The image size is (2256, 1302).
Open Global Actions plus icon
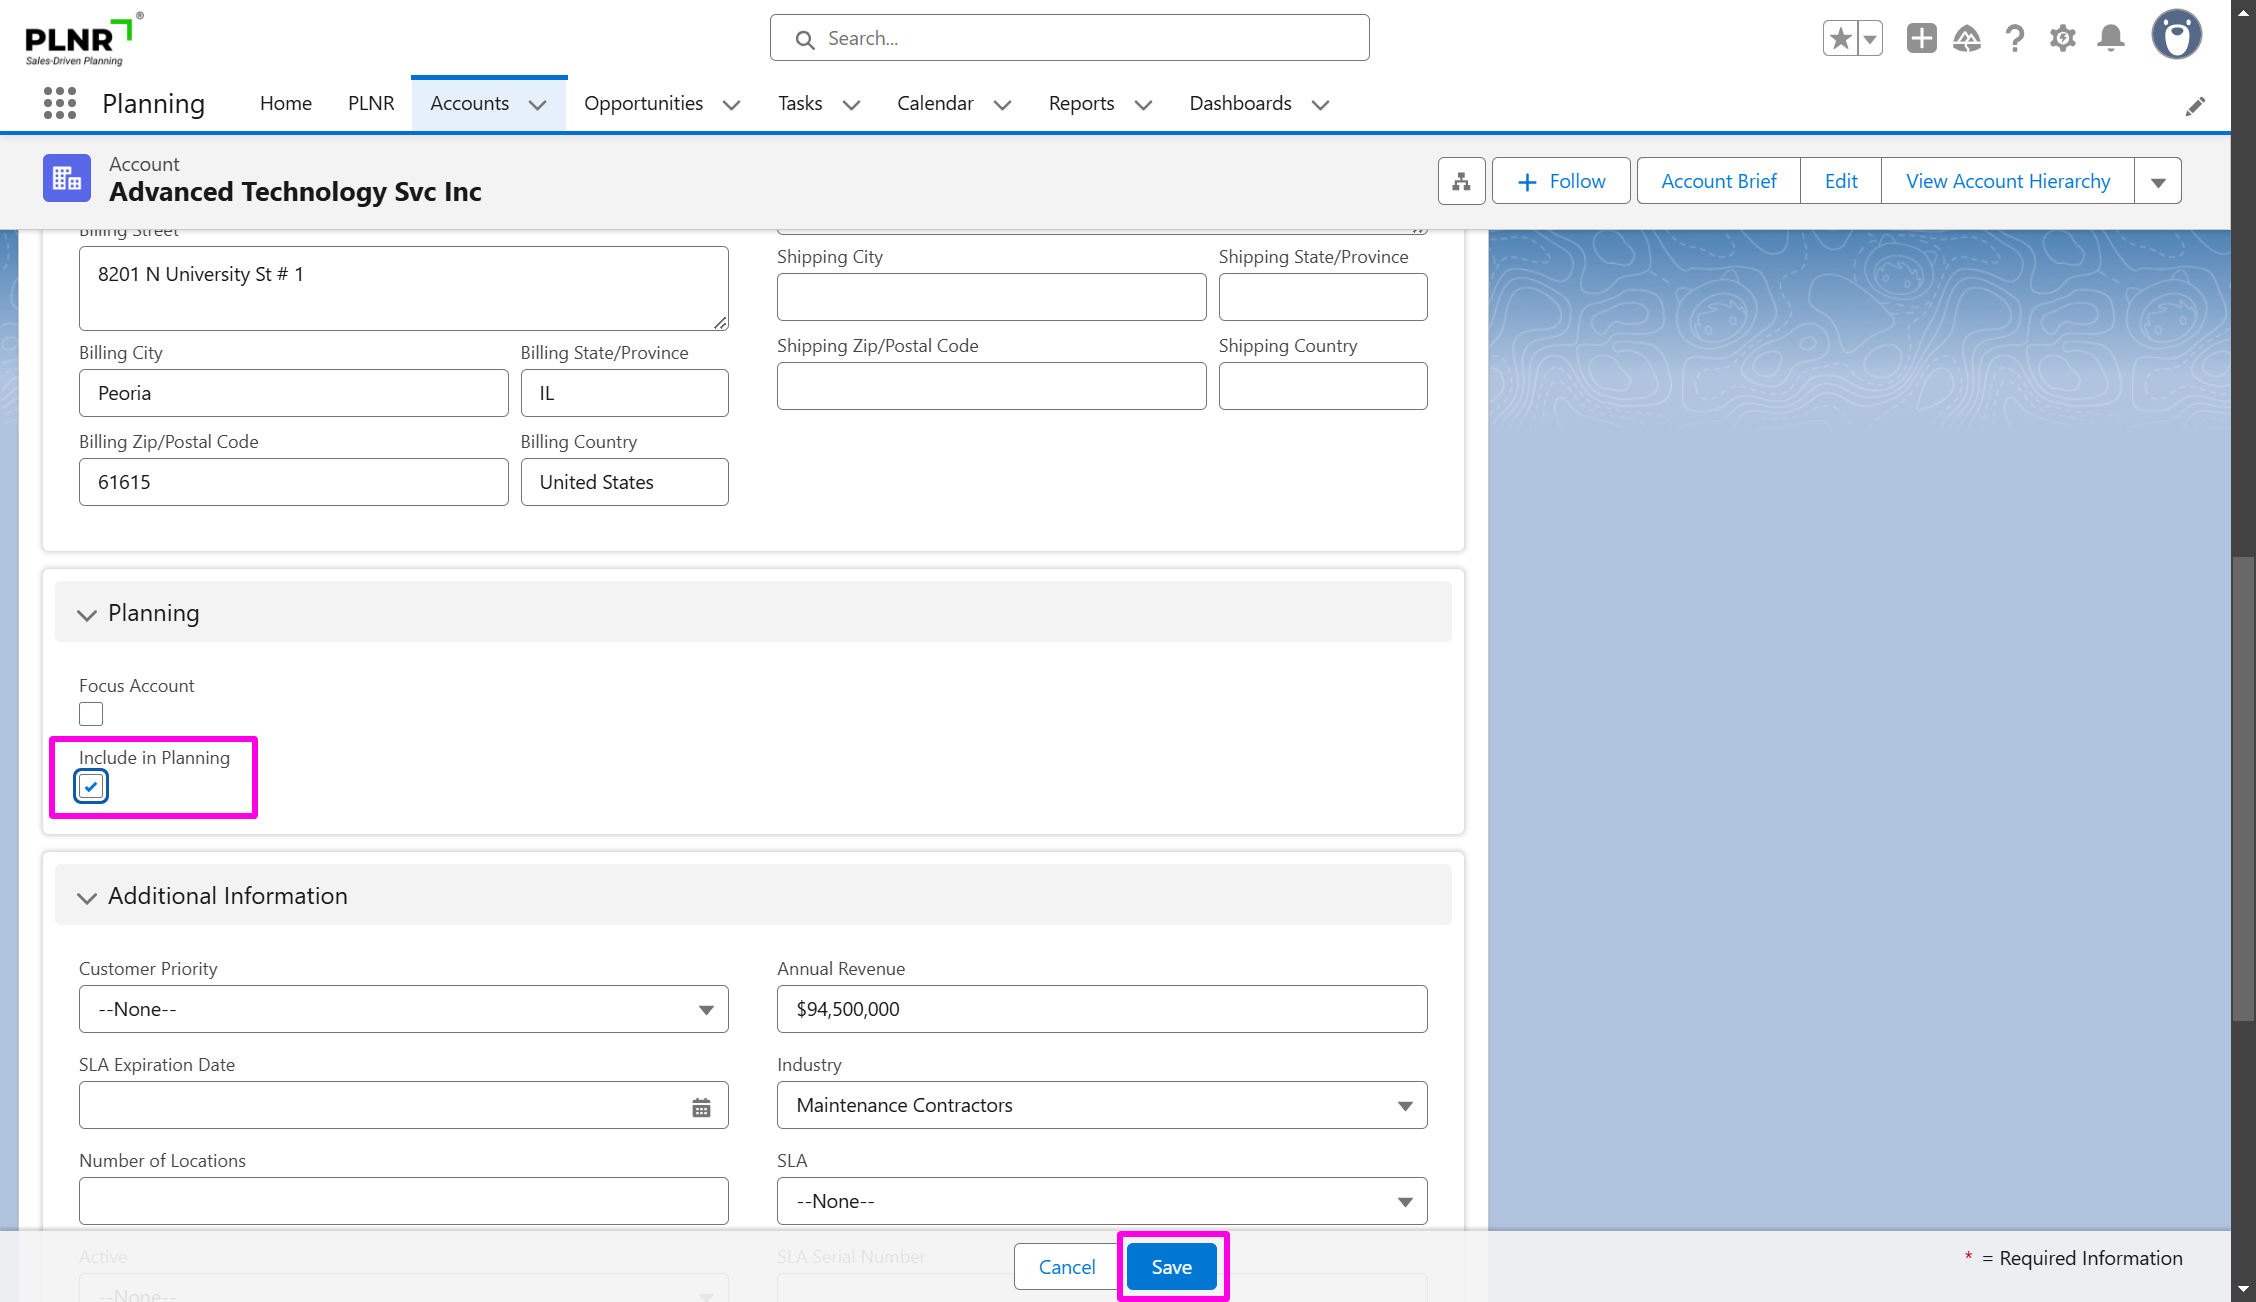[x=1921, y=39]
